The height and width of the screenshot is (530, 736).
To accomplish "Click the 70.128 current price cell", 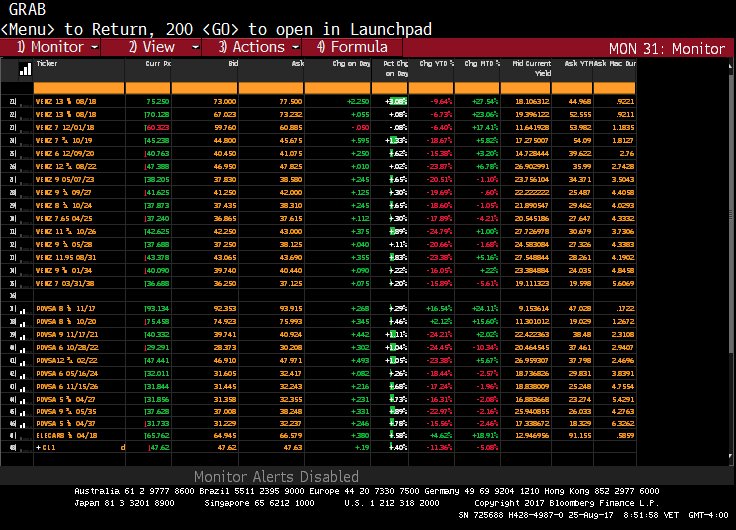I will (x=157, y=115).
